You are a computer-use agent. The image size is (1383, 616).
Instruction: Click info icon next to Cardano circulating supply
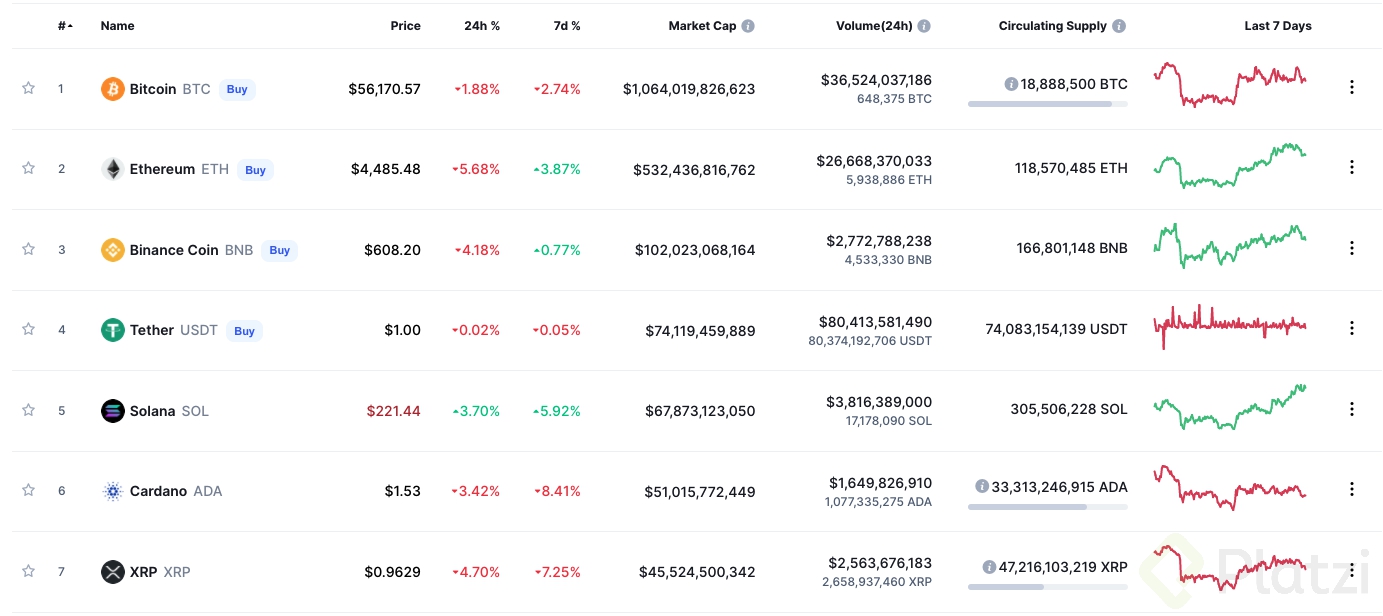[982, 487]
